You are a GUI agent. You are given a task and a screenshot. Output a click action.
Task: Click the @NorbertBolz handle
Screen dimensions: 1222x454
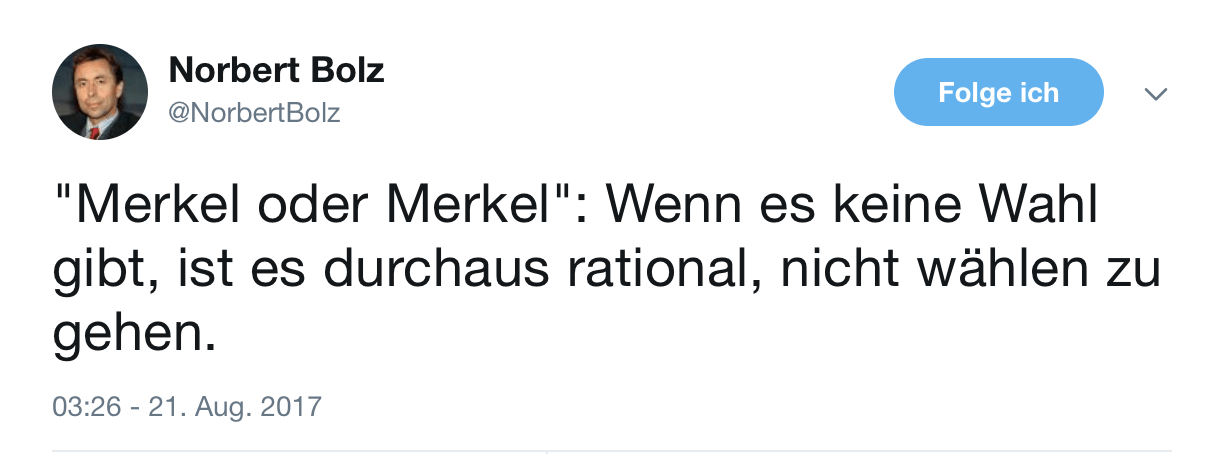tap(255, 113)
